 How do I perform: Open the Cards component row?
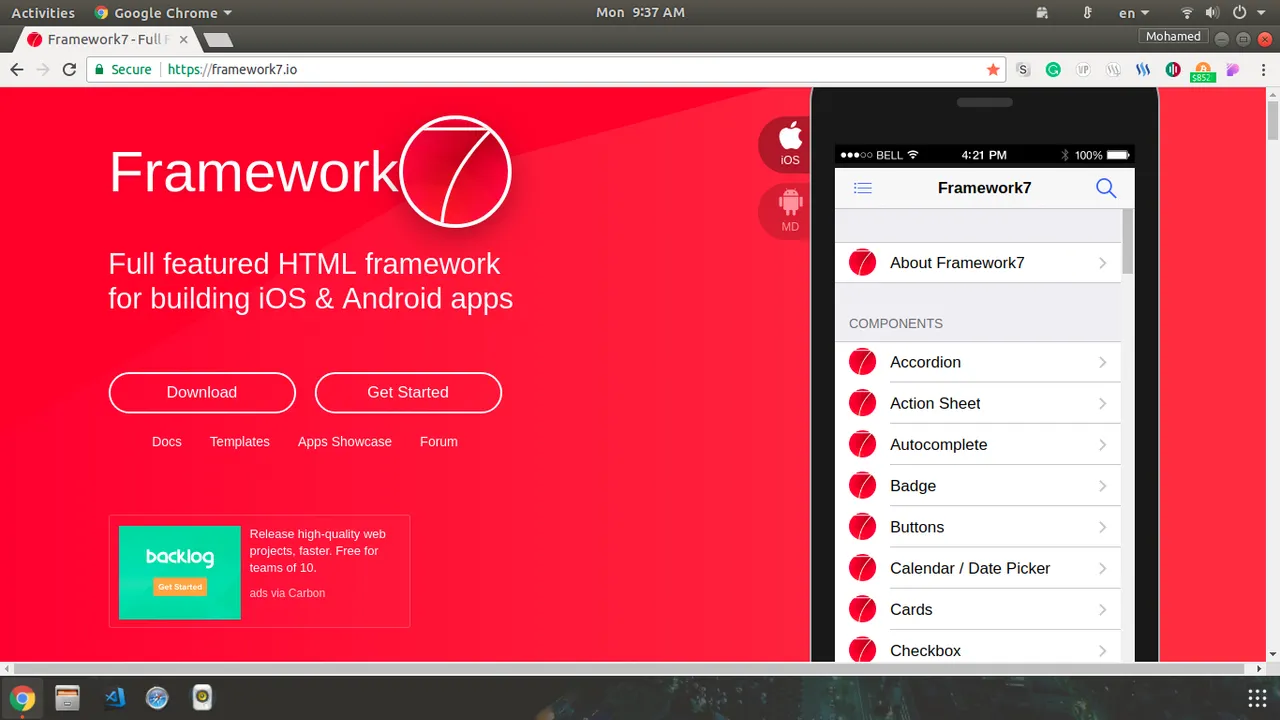point(978,609)
